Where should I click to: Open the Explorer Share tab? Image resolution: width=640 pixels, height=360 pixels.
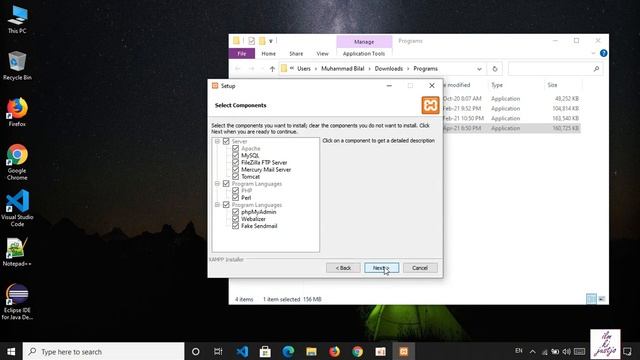point(296,53)
